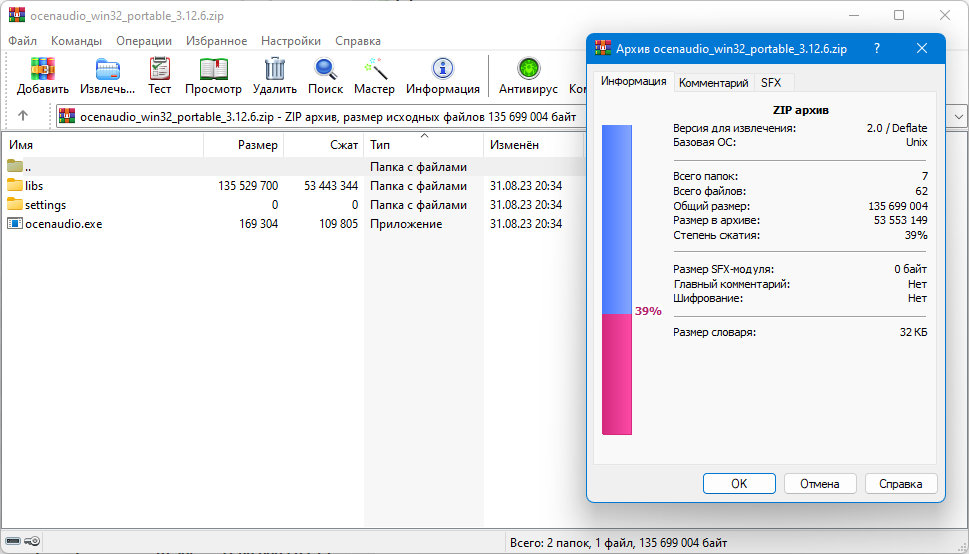Click the dialog's question mark help button

[x=876, y=48]
